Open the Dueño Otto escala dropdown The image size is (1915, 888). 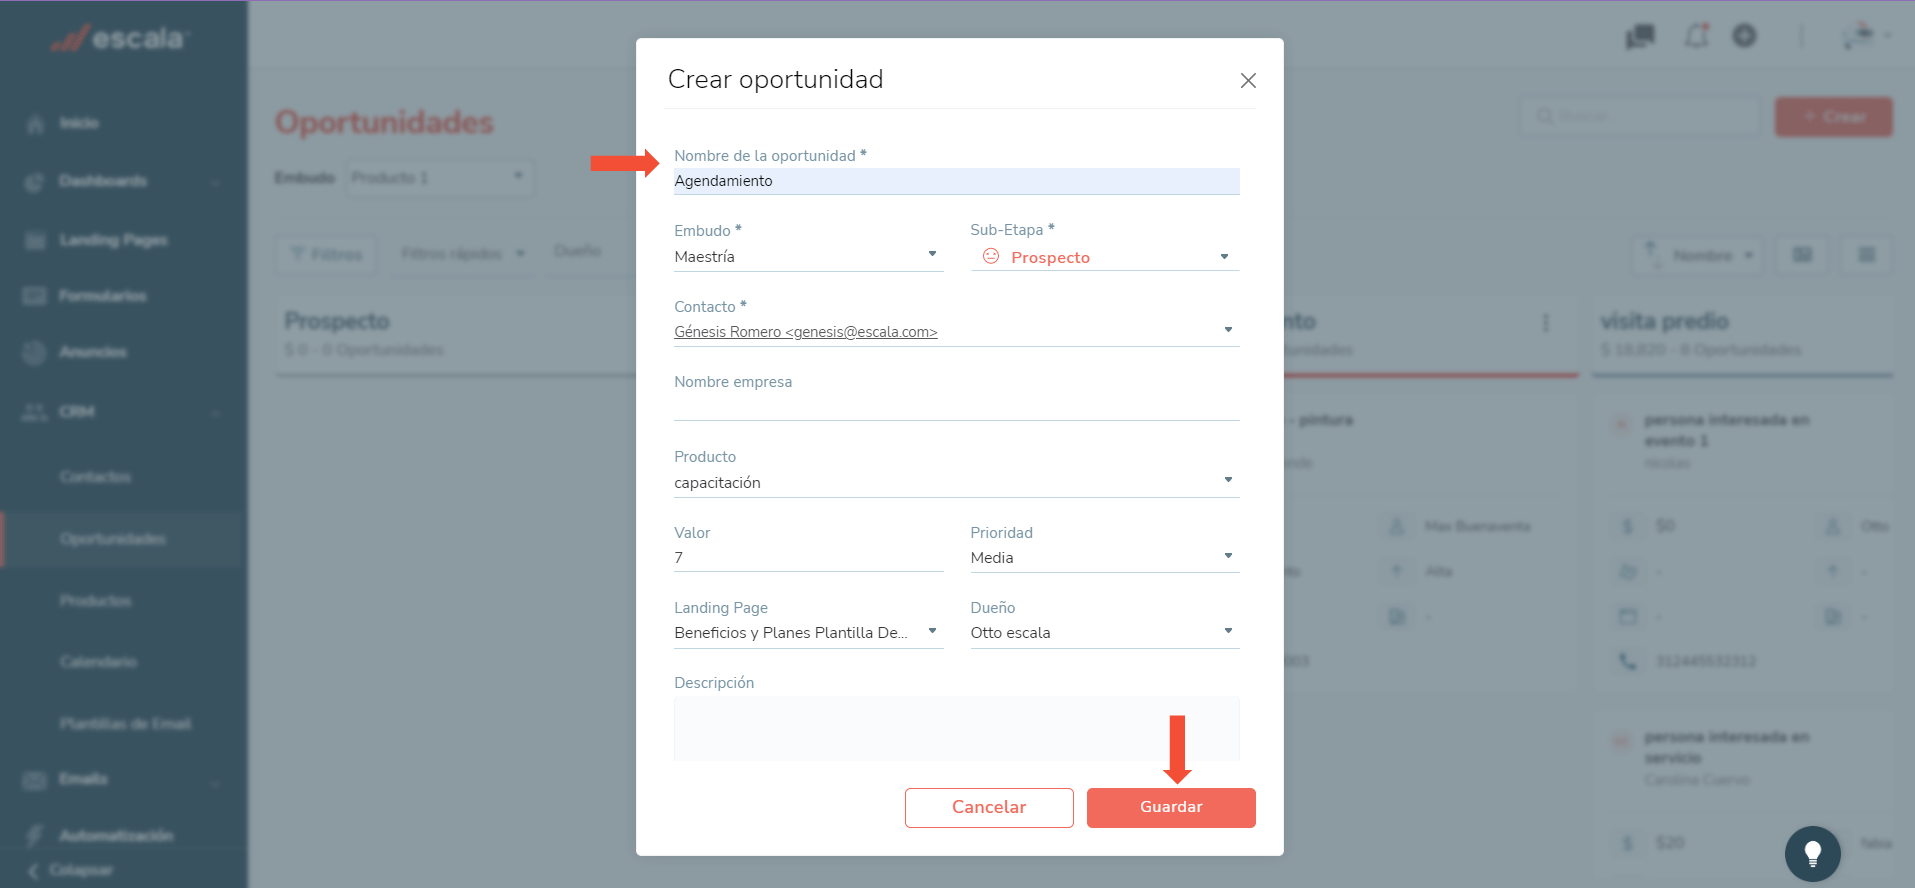coord(1105,632)
